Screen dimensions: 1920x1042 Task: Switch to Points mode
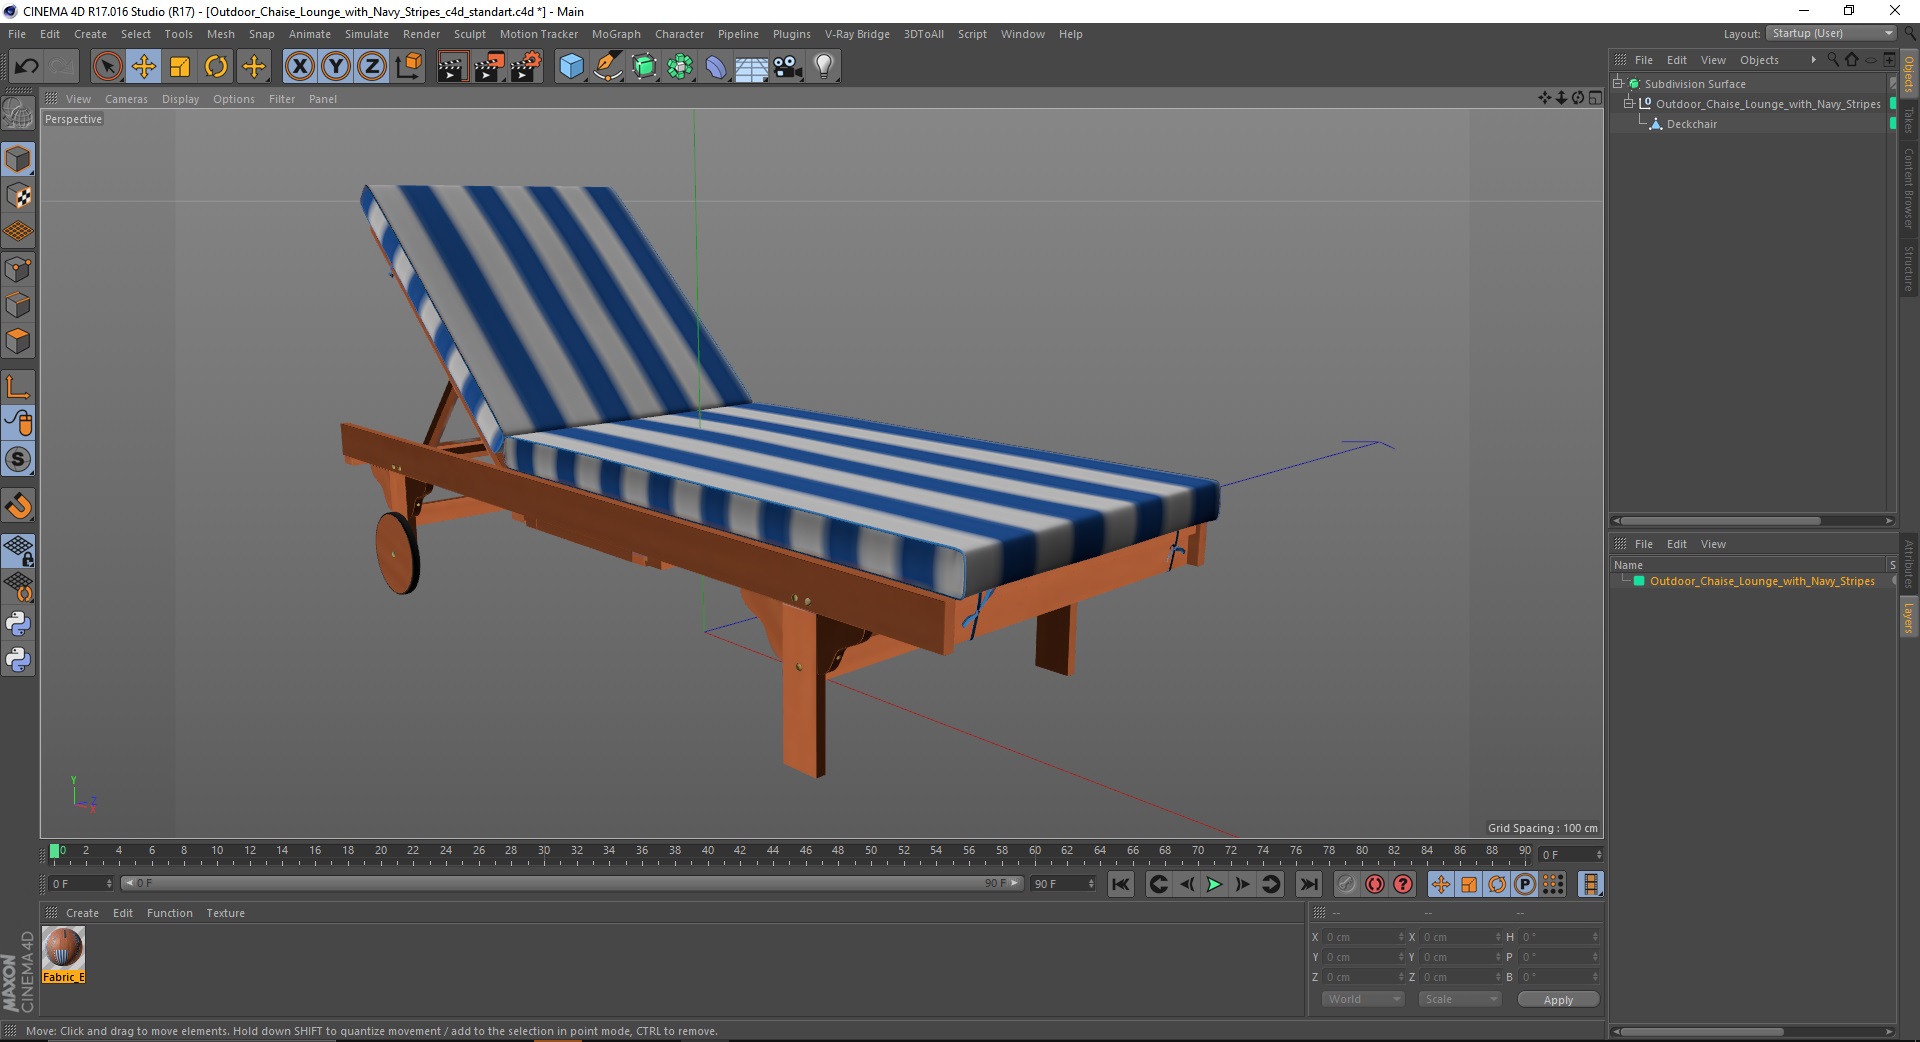[18, 269]
